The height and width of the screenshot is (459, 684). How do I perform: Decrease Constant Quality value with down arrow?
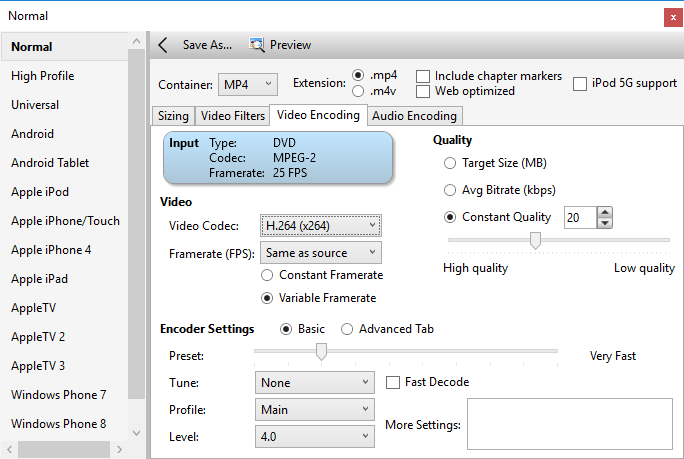click(x=604, y=222)
